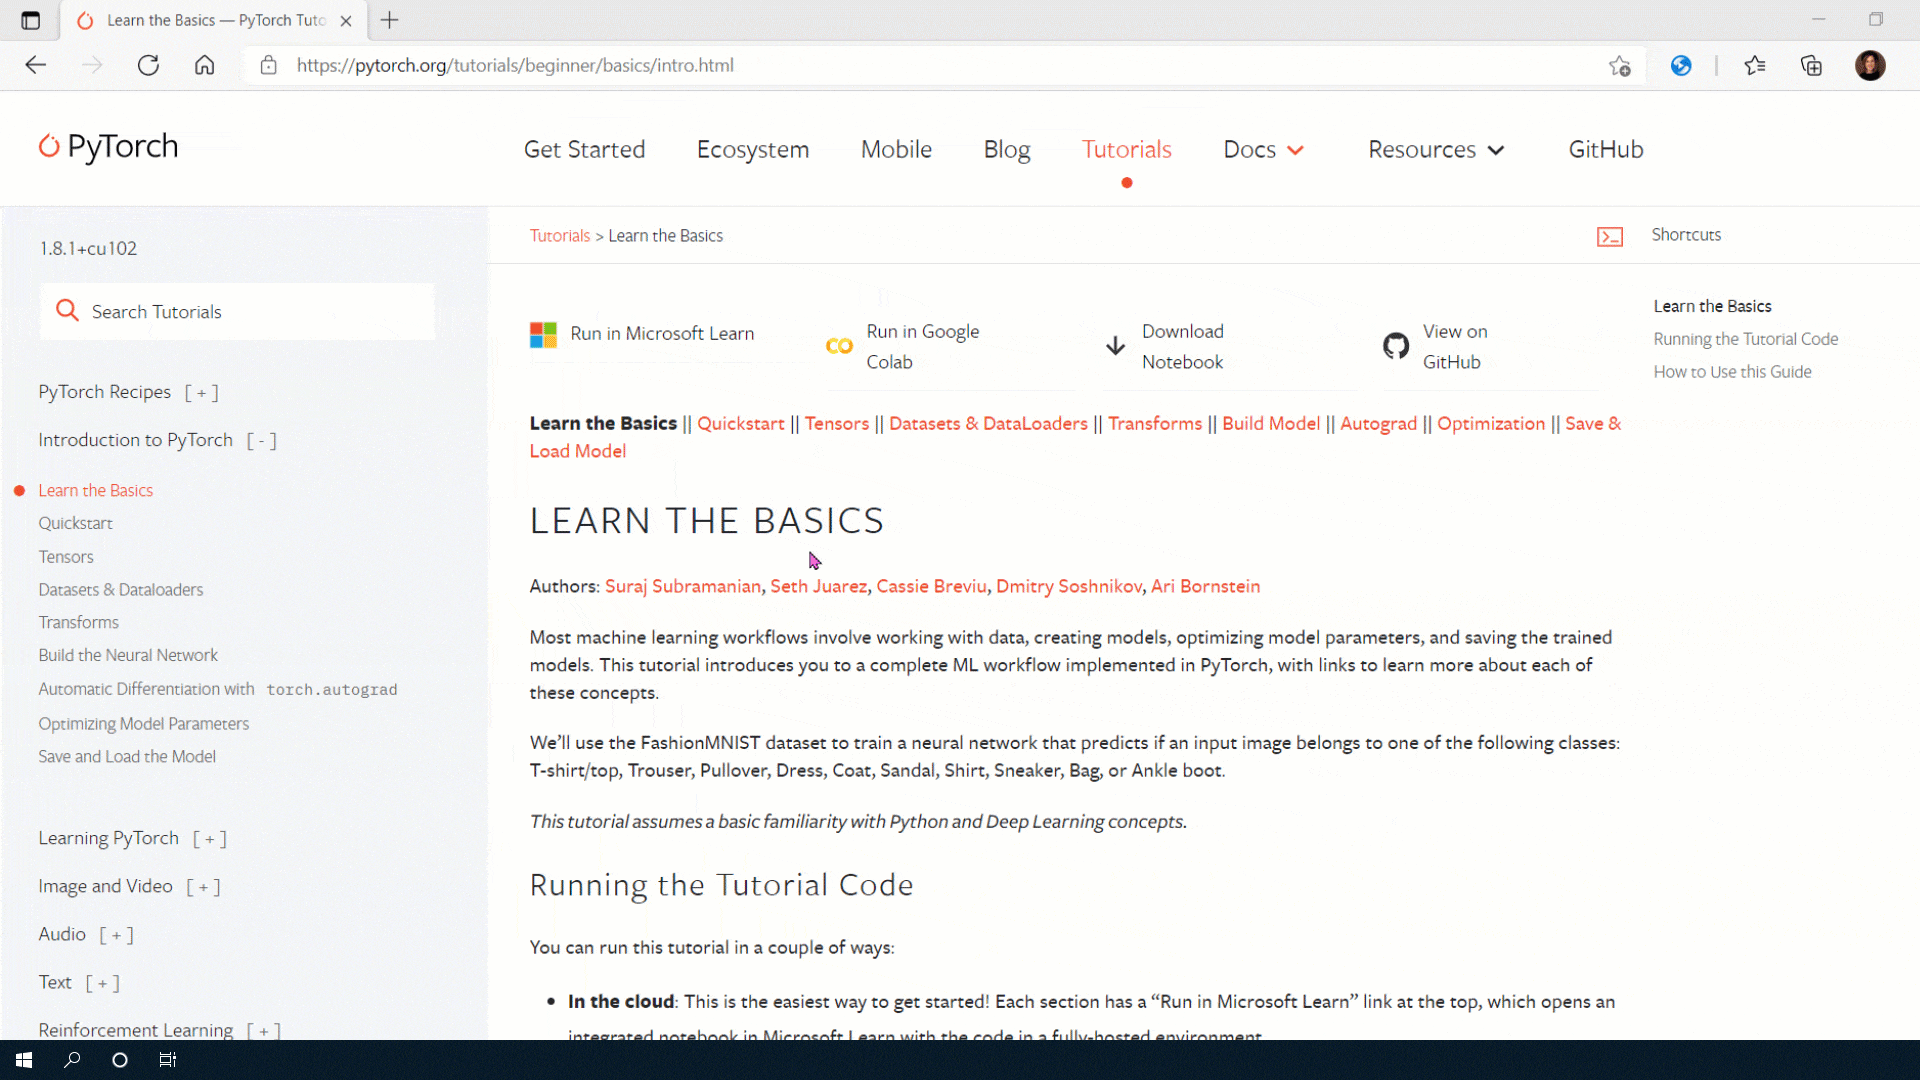Click the browser home icon
Image resolution: width=1920 pixels, height=1080 pixels.
tap(204, 65)
